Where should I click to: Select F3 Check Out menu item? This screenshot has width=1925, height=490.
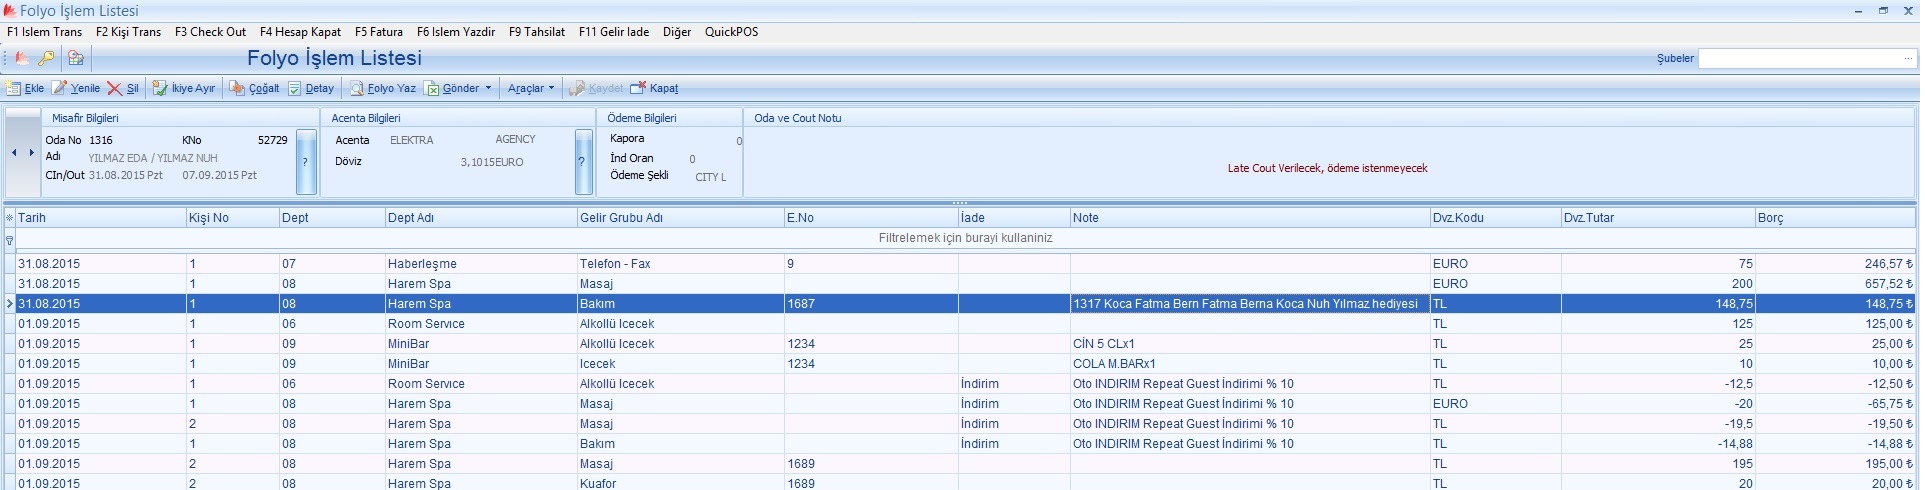tap(210, 32)
